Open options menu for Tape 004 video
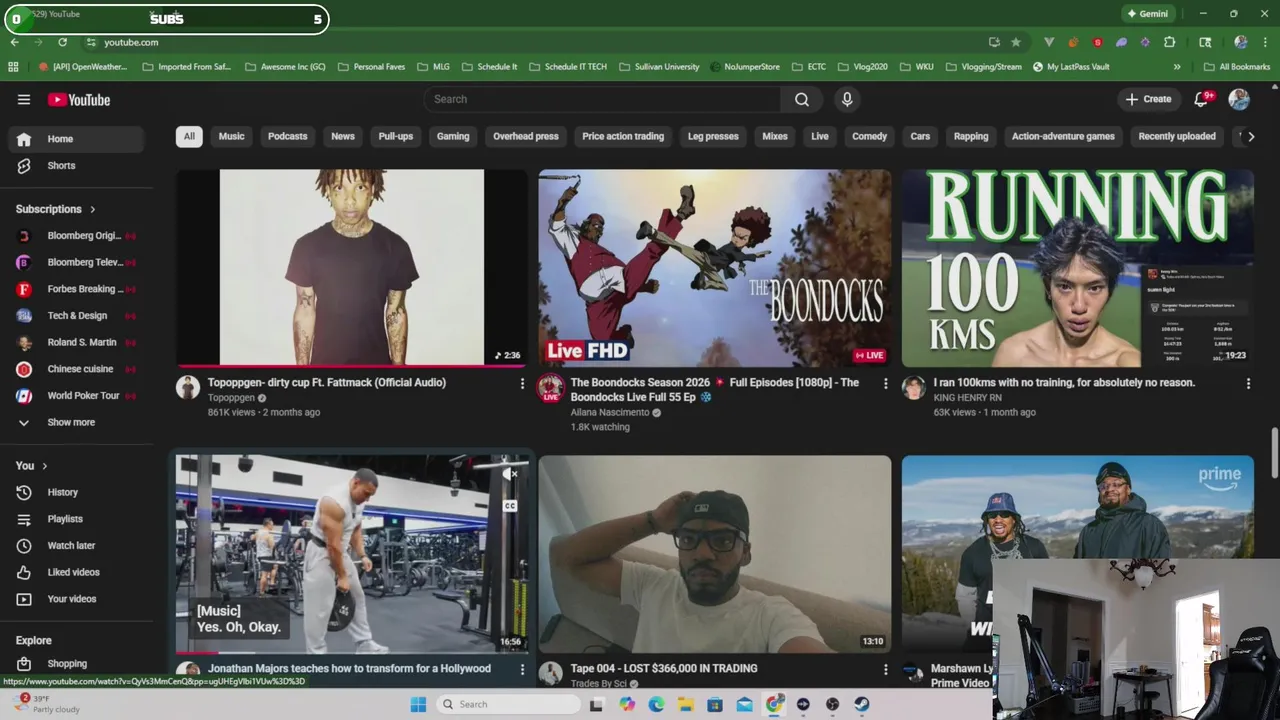Screen dimensions: 1280x720 pos(885,669)
